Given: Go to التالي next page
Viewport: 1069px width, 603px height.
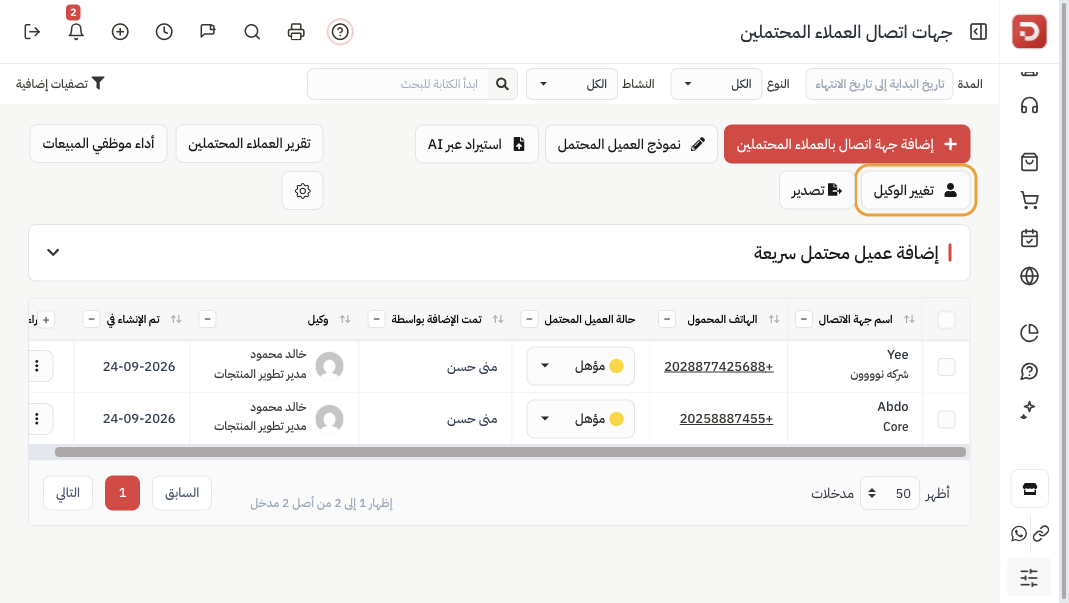Looking at the screenshot, I should tap(67, 492).
